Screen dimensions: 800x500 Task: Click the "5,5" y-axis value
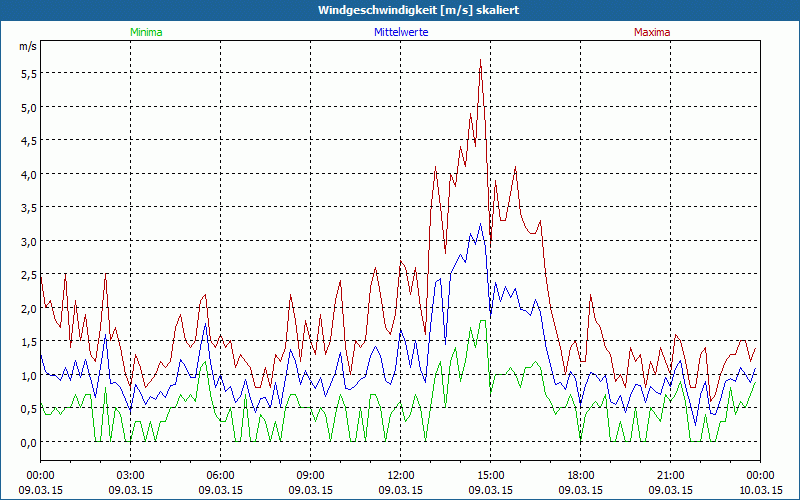click(x=29, y=73)
